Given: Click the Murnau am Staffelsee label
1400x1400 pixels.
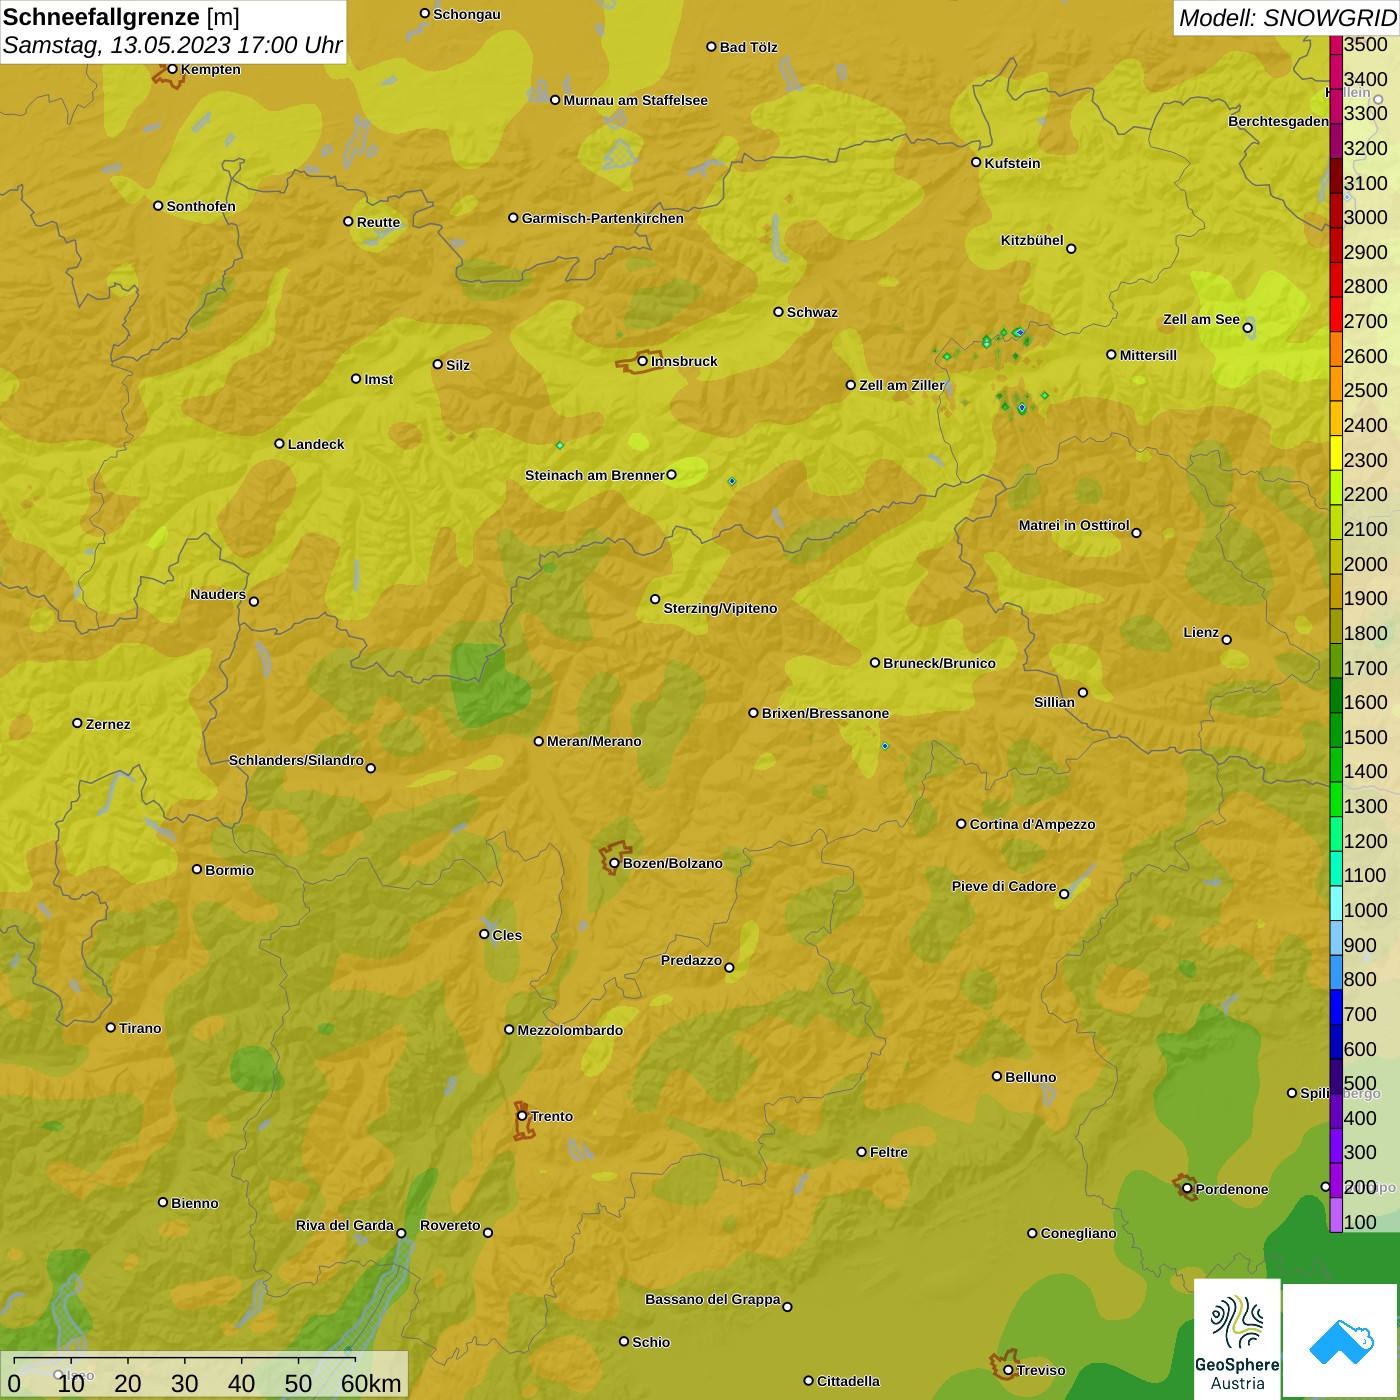Looking at the screenshot, I should point(635,100).
